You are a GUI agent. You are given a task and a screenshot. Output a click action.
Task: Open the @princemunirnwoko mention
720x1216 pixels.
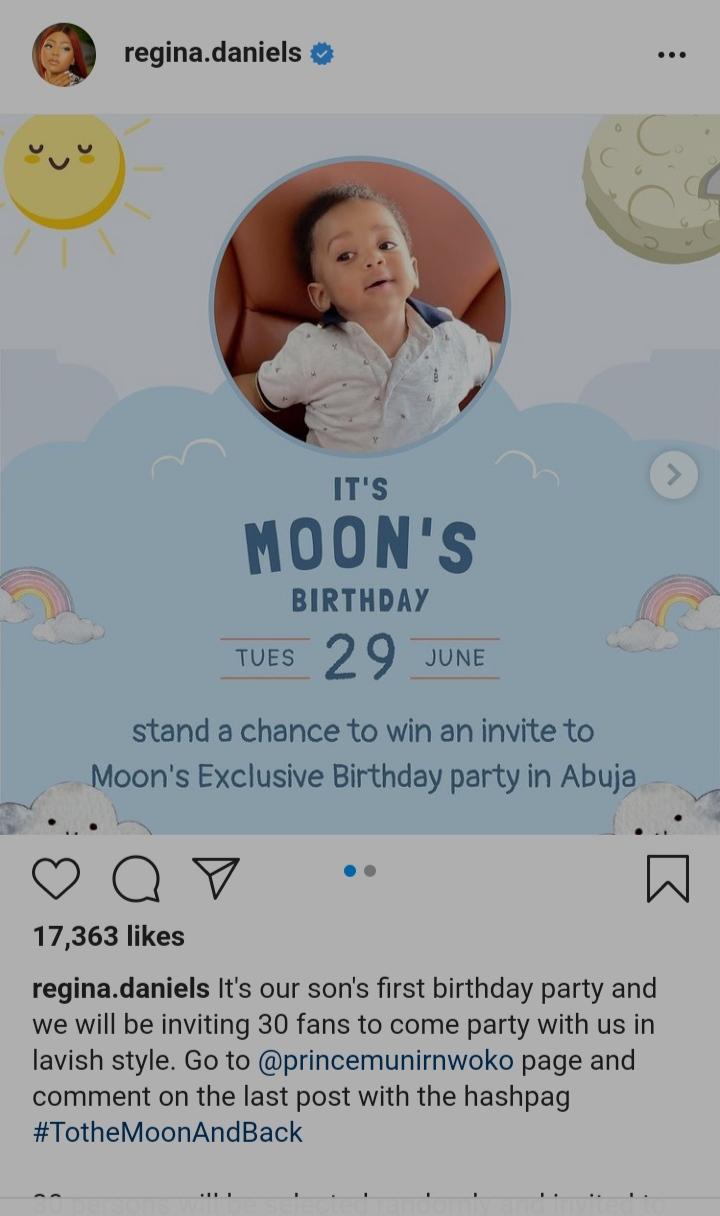pos(386,1060)
